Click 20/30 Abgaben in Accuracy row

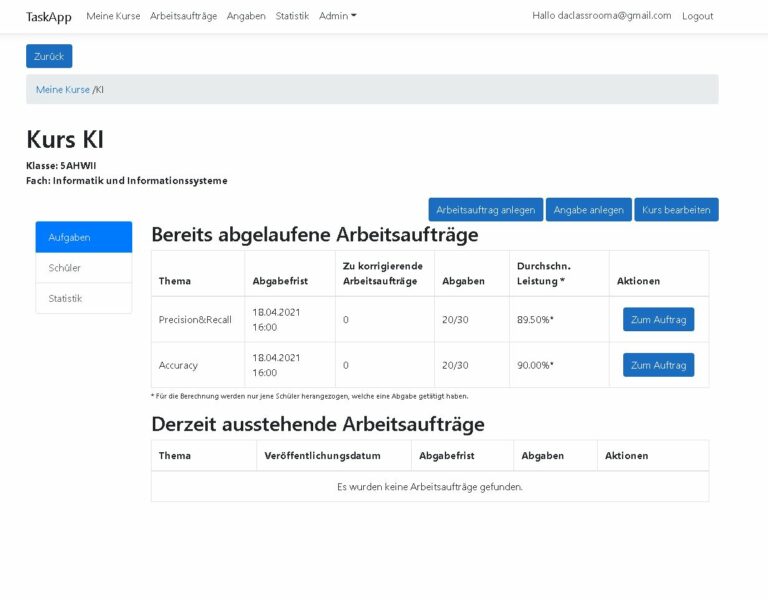tap(455, 365)
